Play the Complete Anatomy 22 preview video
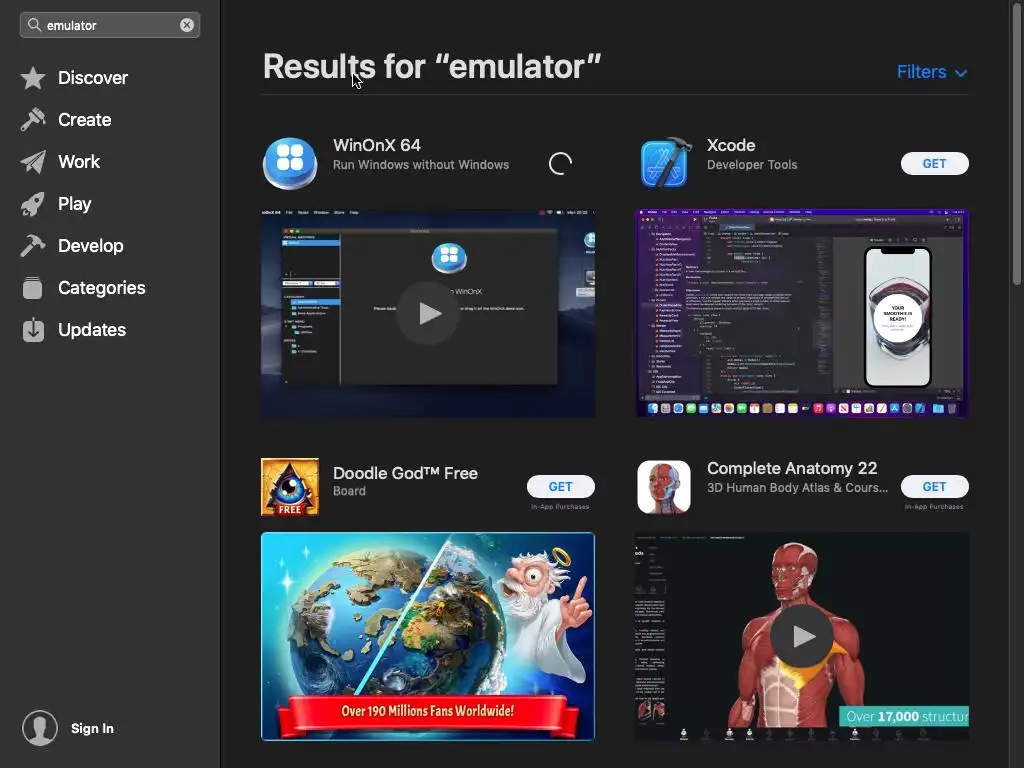Screen dimensions: 1024x768 [x=802, y=636]
